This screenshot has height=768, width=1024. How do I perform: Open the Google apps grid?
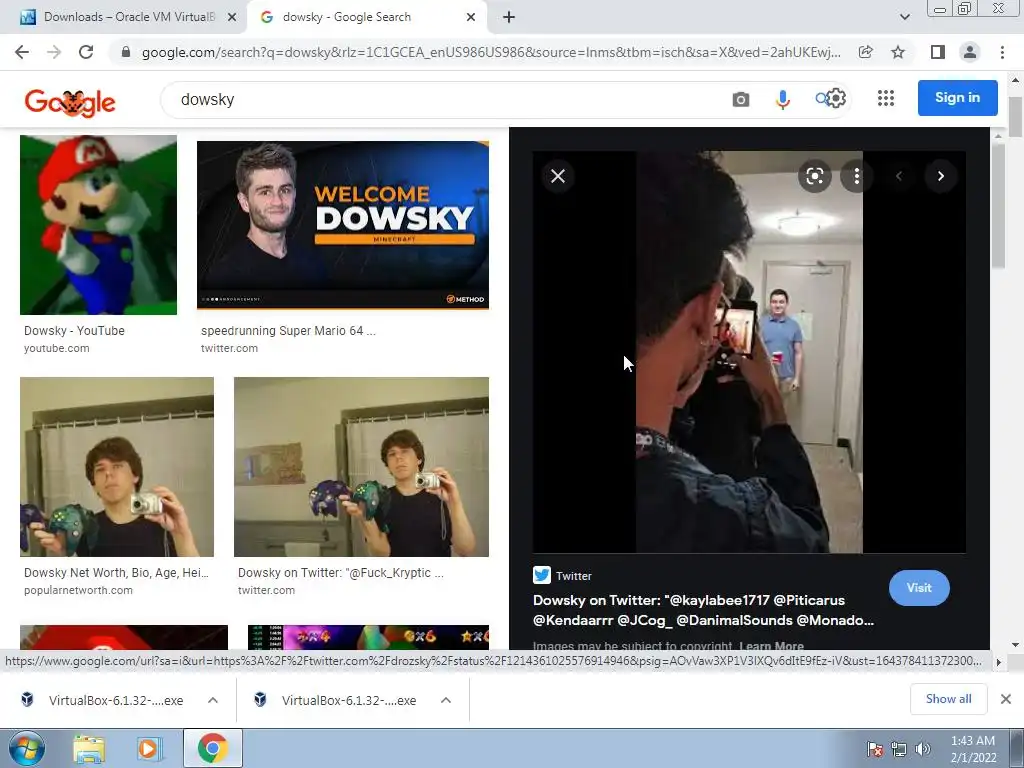click(886, 98)
